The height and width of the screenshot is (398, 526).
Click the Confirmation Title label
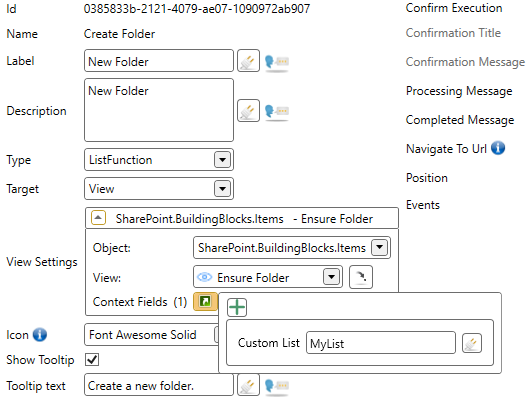point(453,33)
